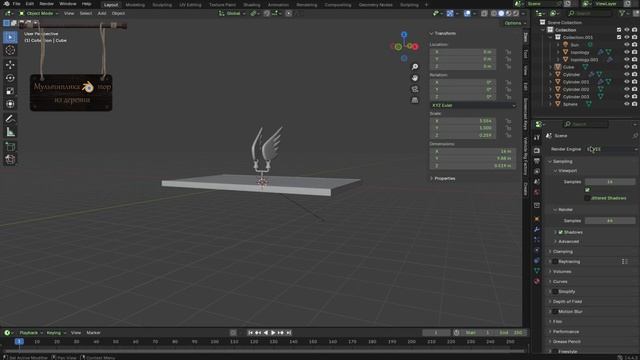640x360 pixels.
Task: Open the Object Mode dropdown
Action: (38, 13)
